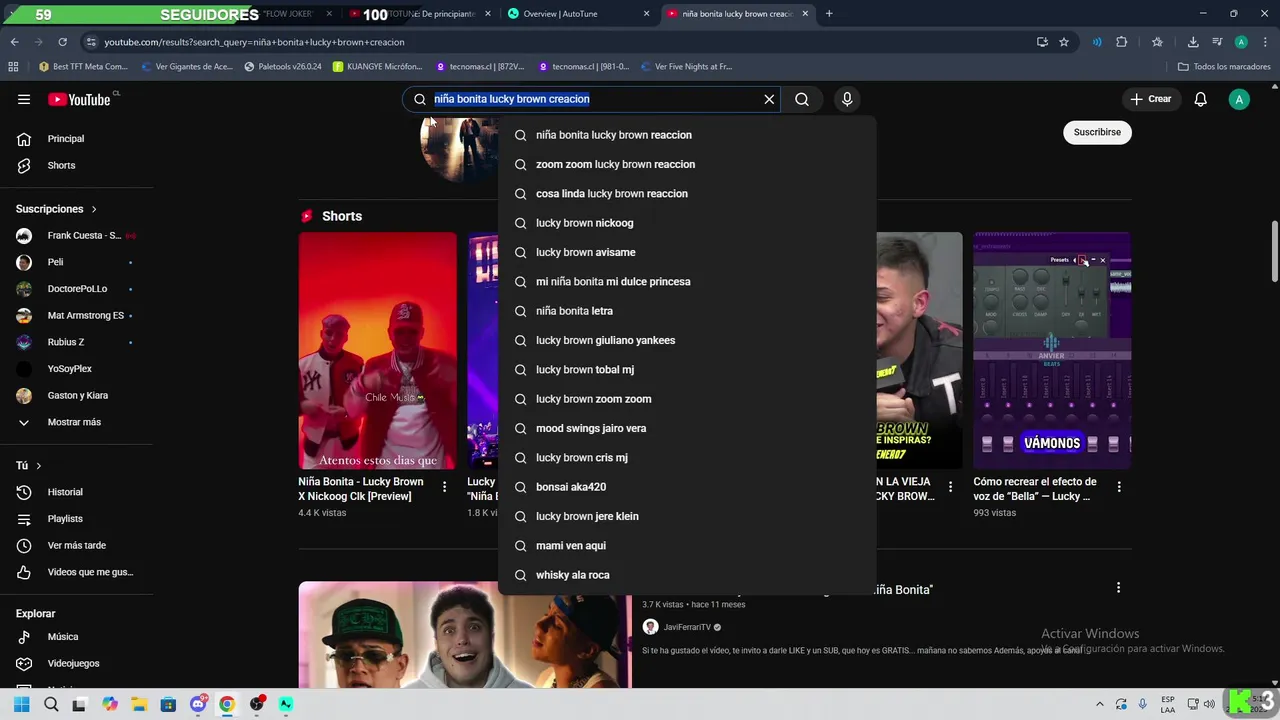Open Ver más tarde

76,546
